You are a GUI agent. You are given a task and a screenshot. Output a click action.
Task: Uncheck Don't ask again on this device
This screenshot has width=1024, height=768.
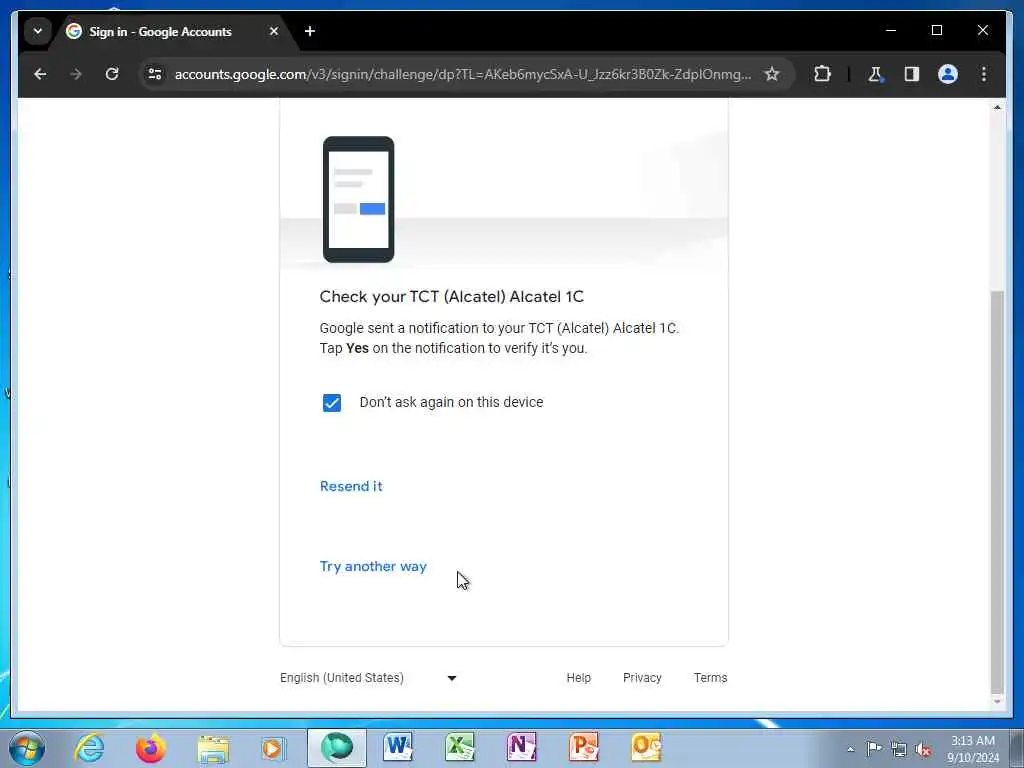coord(332,403)
